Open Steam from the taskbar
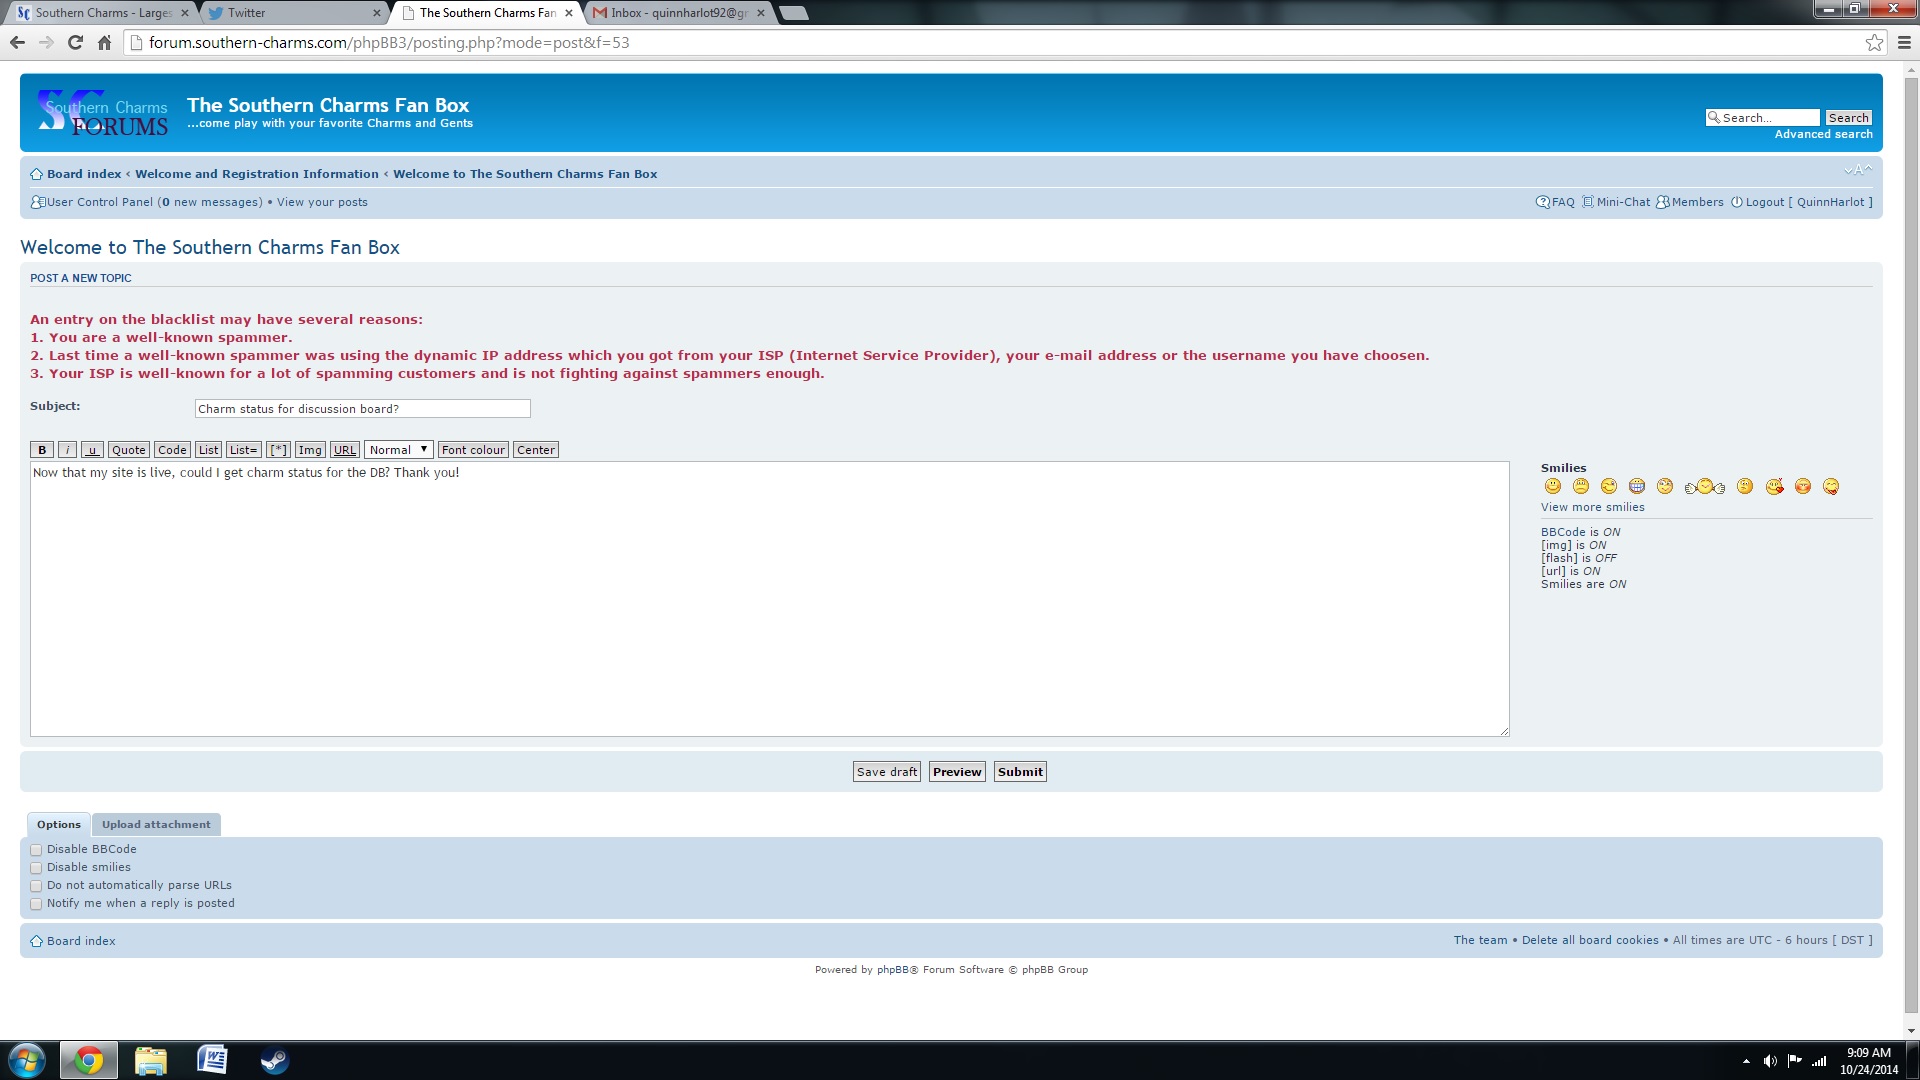Screen dimensions: 1920x1080 coord(274,1060)
